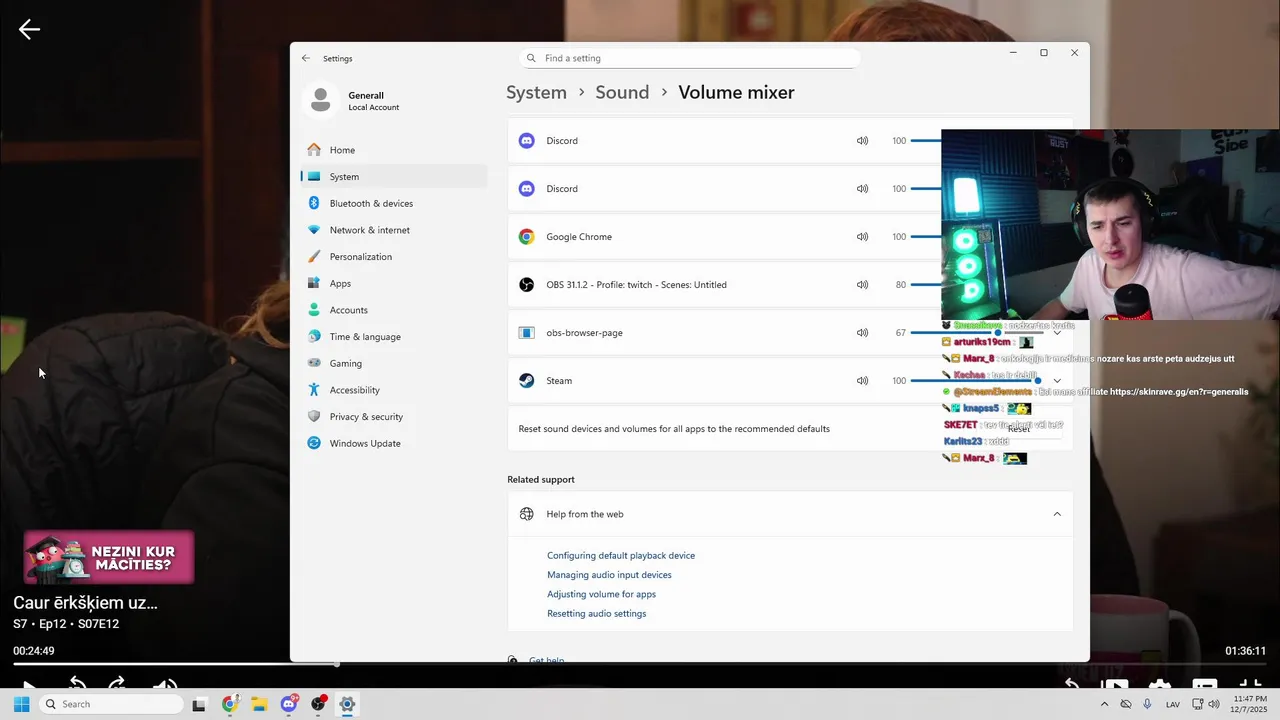This screenshot has width=1280, height=720.
Task: Click the Personalization brush icon
Action: tap(314, 257)
